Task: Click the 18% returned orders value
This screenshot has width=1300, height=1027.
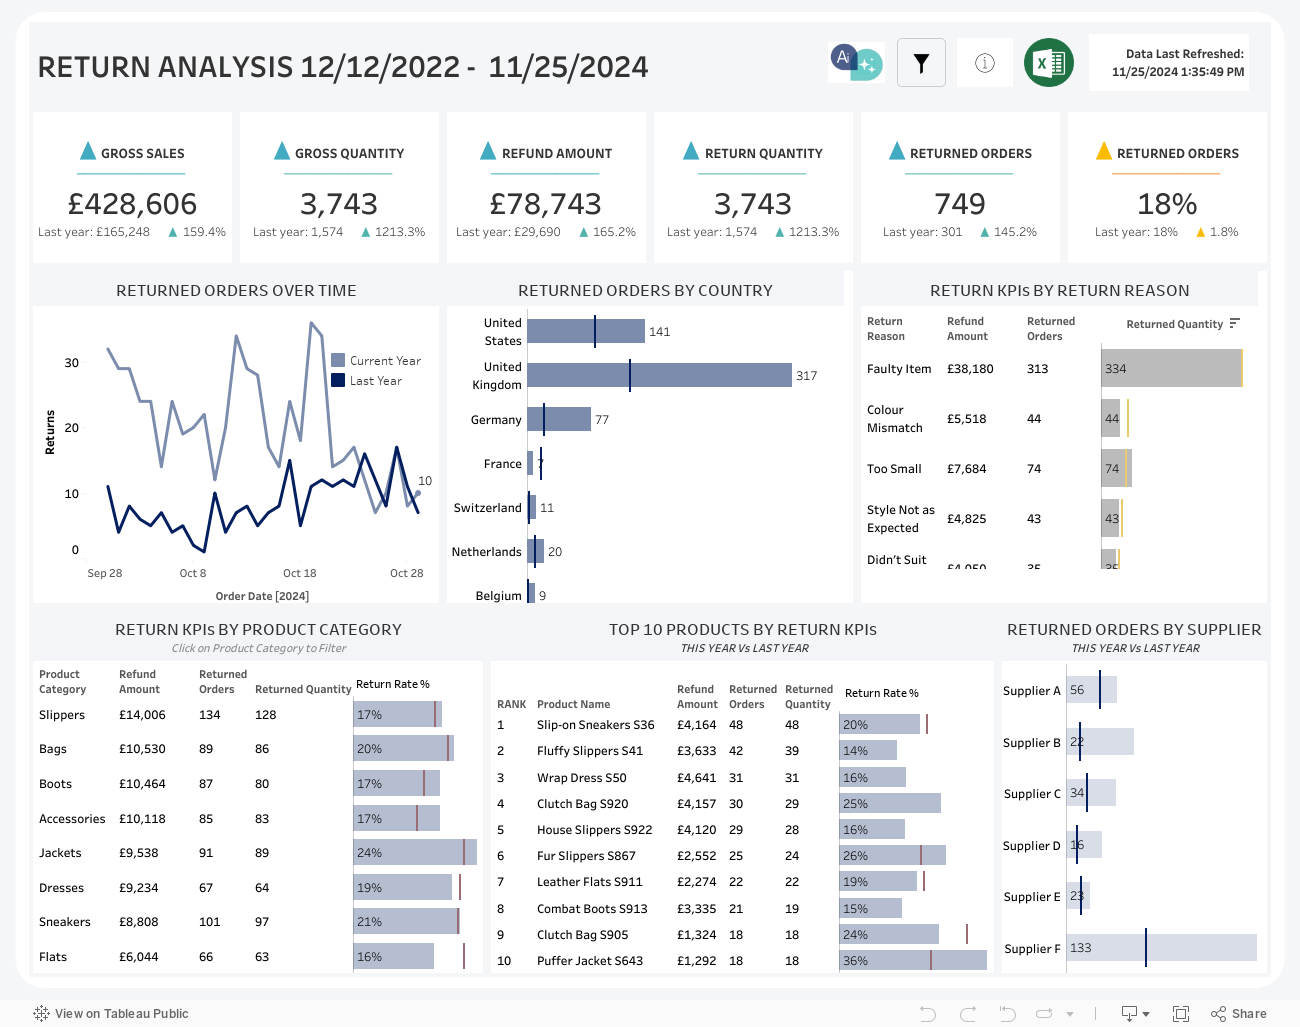Action: [x=1167, y=204]
